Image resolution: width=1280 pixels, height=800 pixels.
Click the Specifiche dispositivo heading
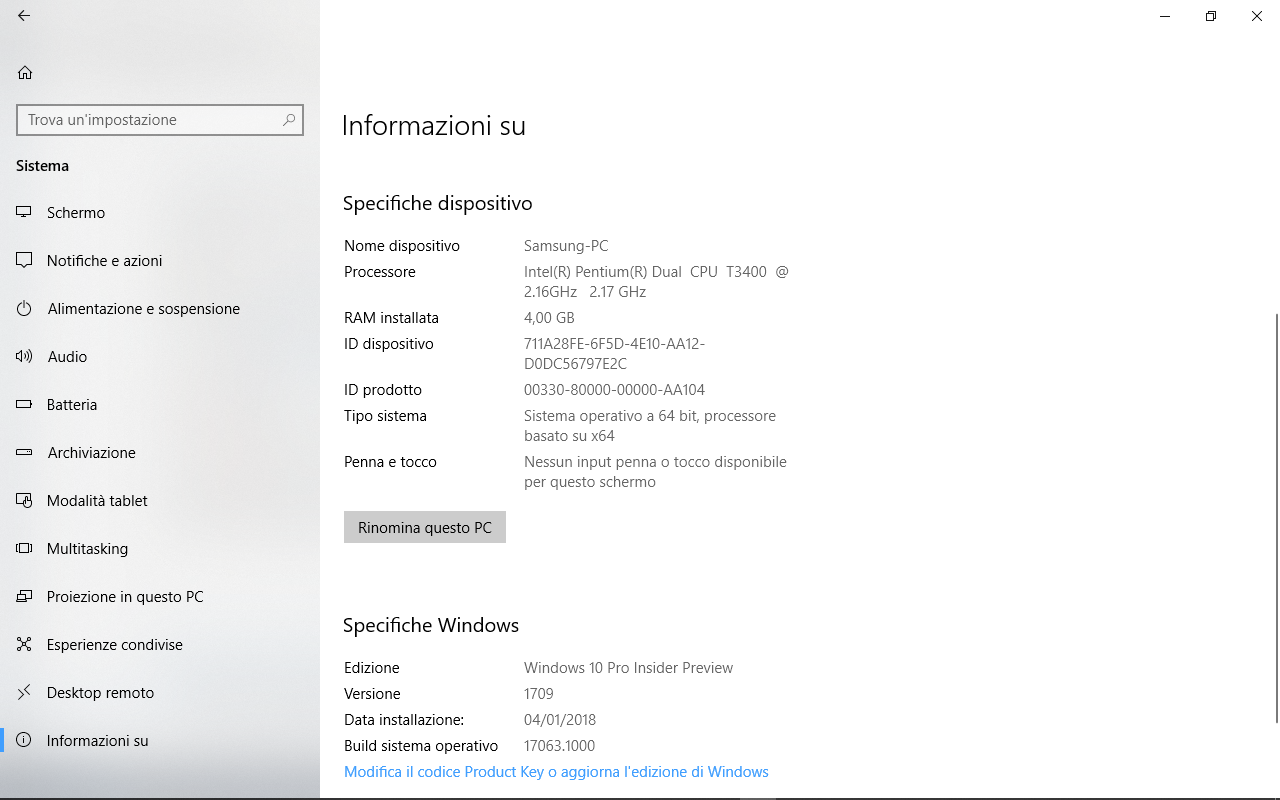437,204
